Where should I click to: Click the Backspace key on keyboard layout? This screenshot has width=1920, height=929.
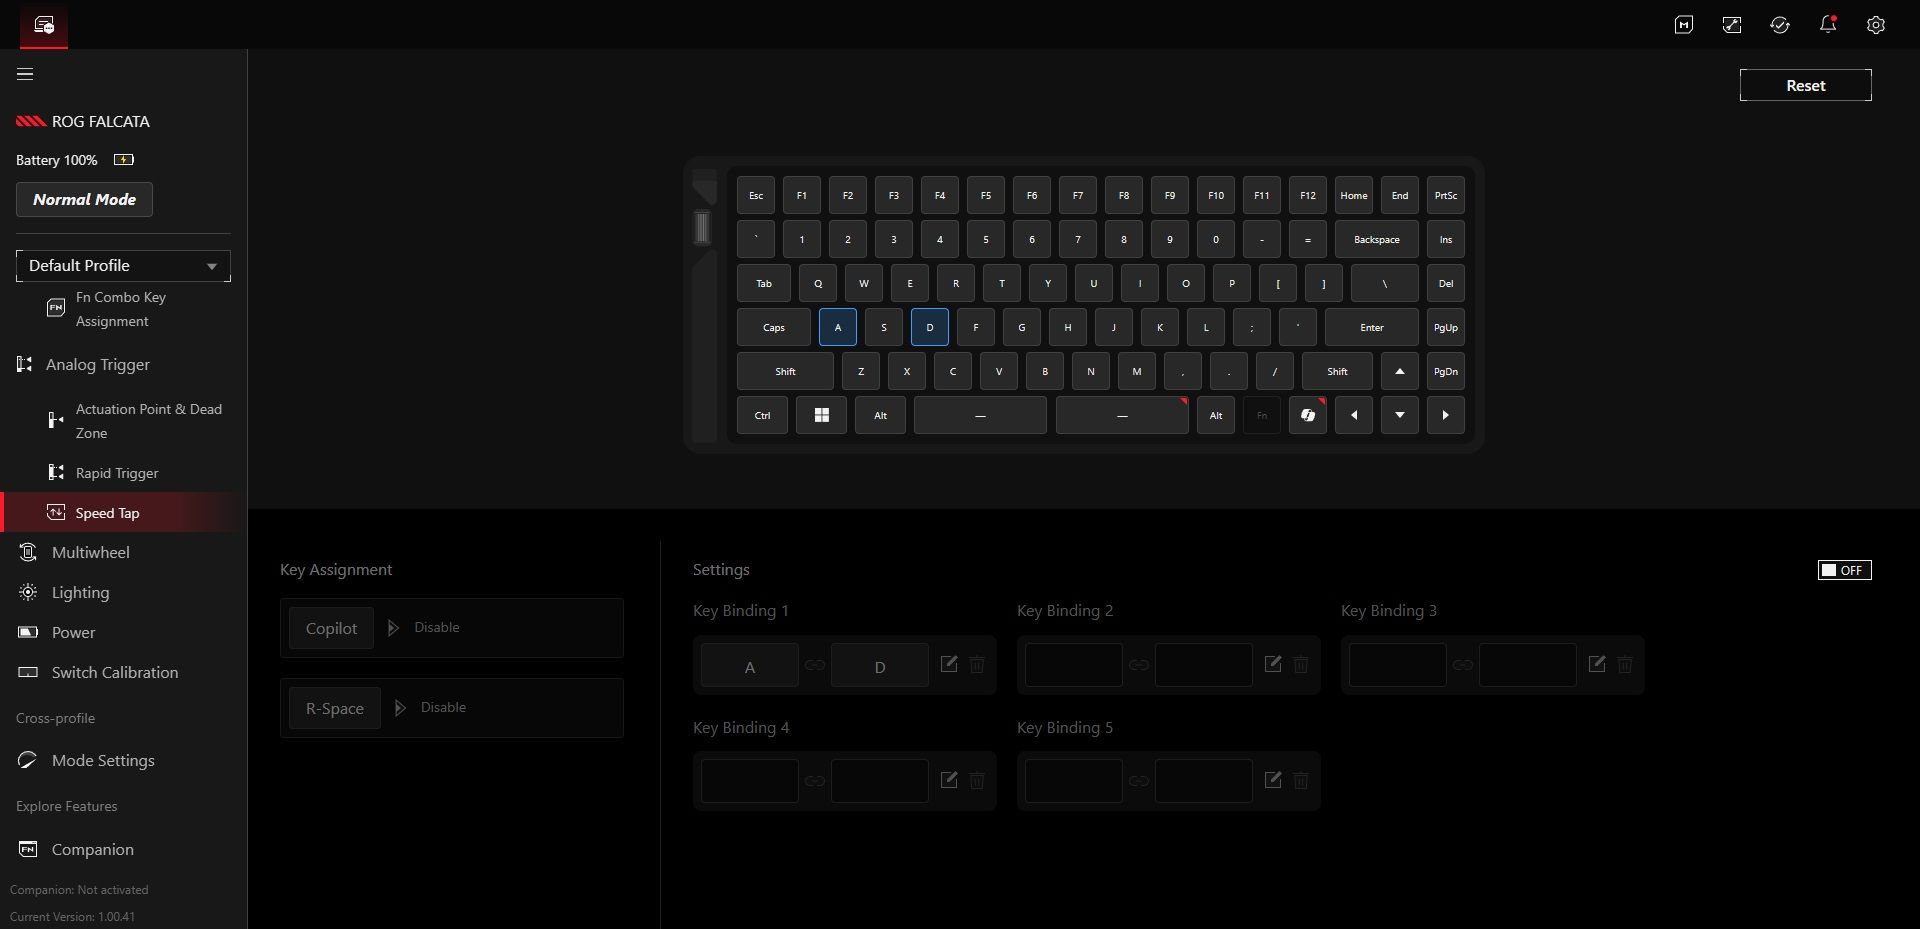pyautogui.click(x=1377, y=239)
